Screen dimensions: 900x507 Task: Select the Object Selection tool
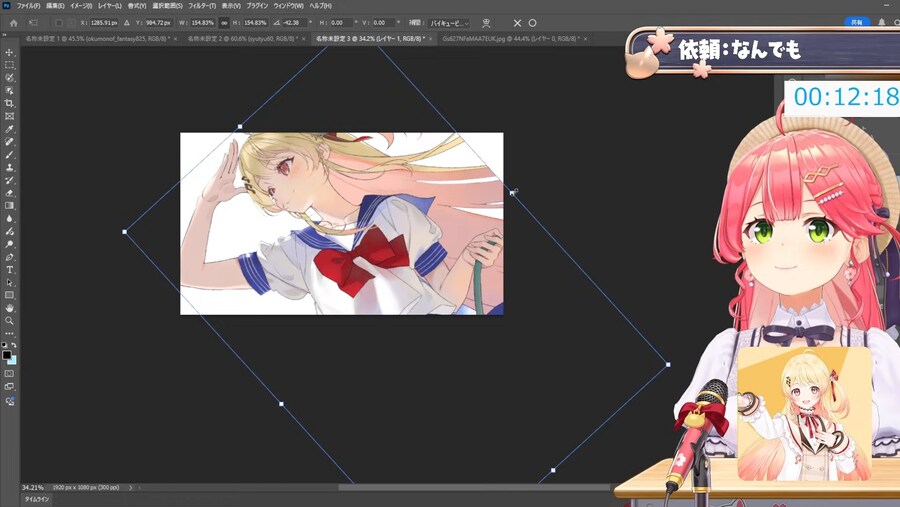[x=9, y=91]
